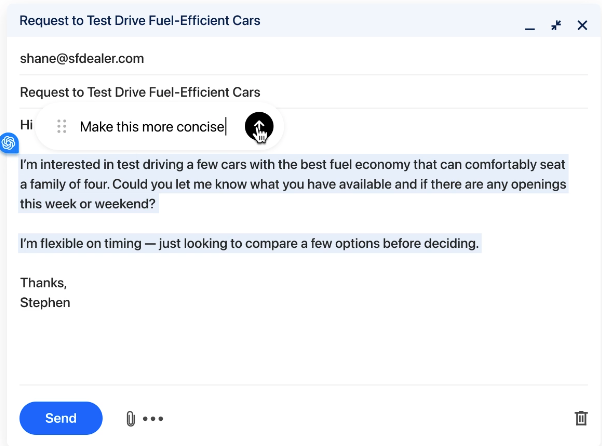
Task: Click the 'Stephen' signature line
Action: 45,301
